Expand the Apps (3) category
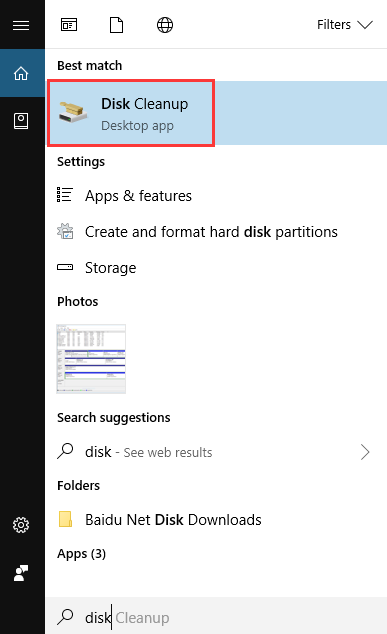The image size is (387, 634). pos(81,554)
